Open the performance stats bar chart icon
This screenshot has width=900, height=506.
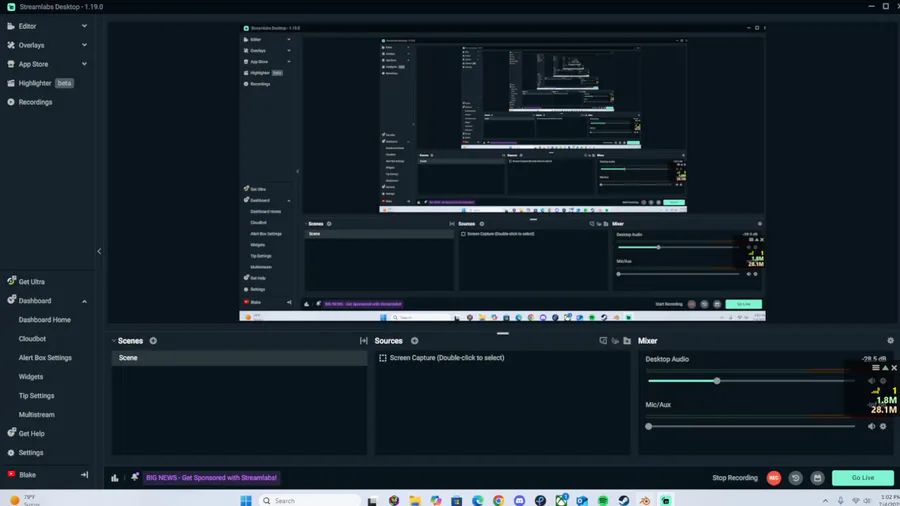pos(115,477)
